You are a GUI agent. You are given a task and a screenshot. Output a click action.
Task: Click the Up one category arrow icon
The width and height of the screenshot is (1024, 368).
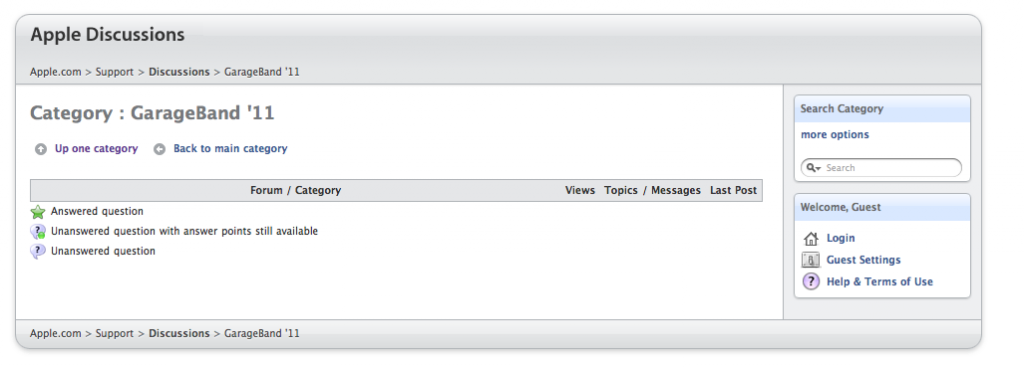[40, 149]
